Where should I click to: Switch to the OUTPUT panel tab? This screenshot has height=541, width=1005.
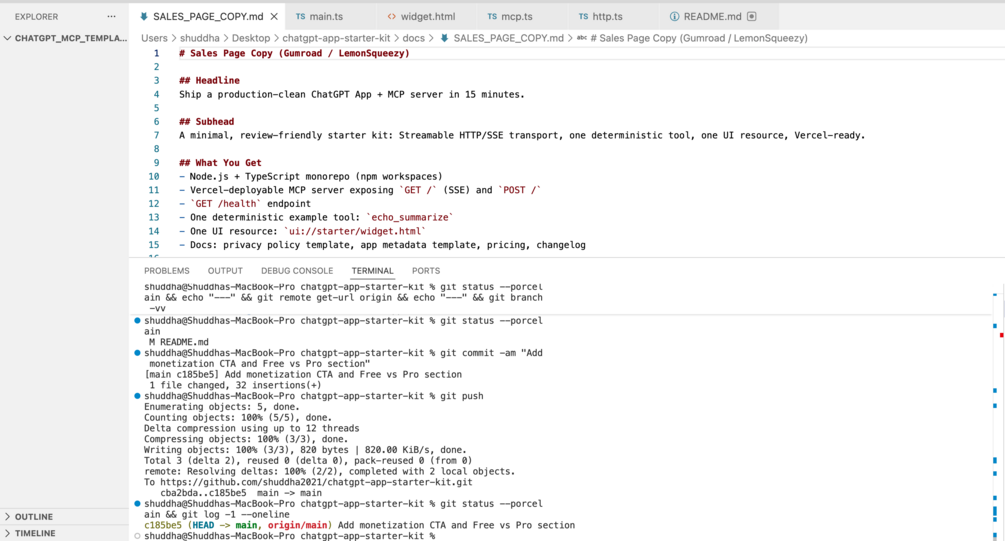(x=225, y=270)
